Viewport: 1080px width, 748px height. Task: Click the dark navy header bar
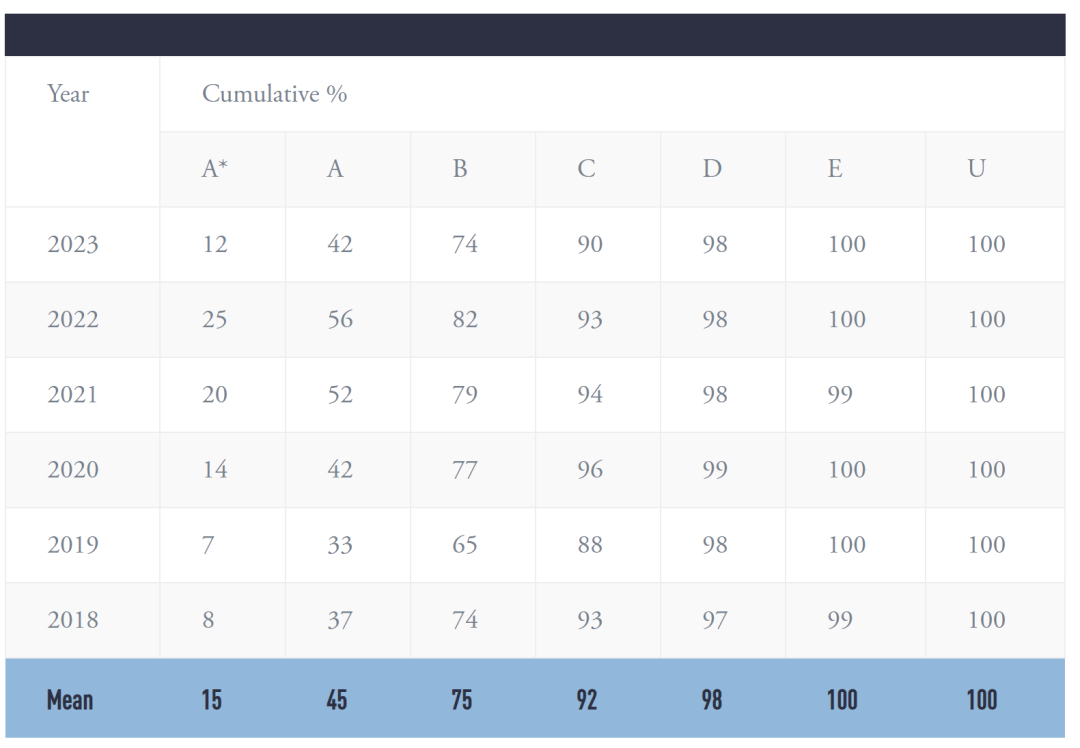pos(535,34)
